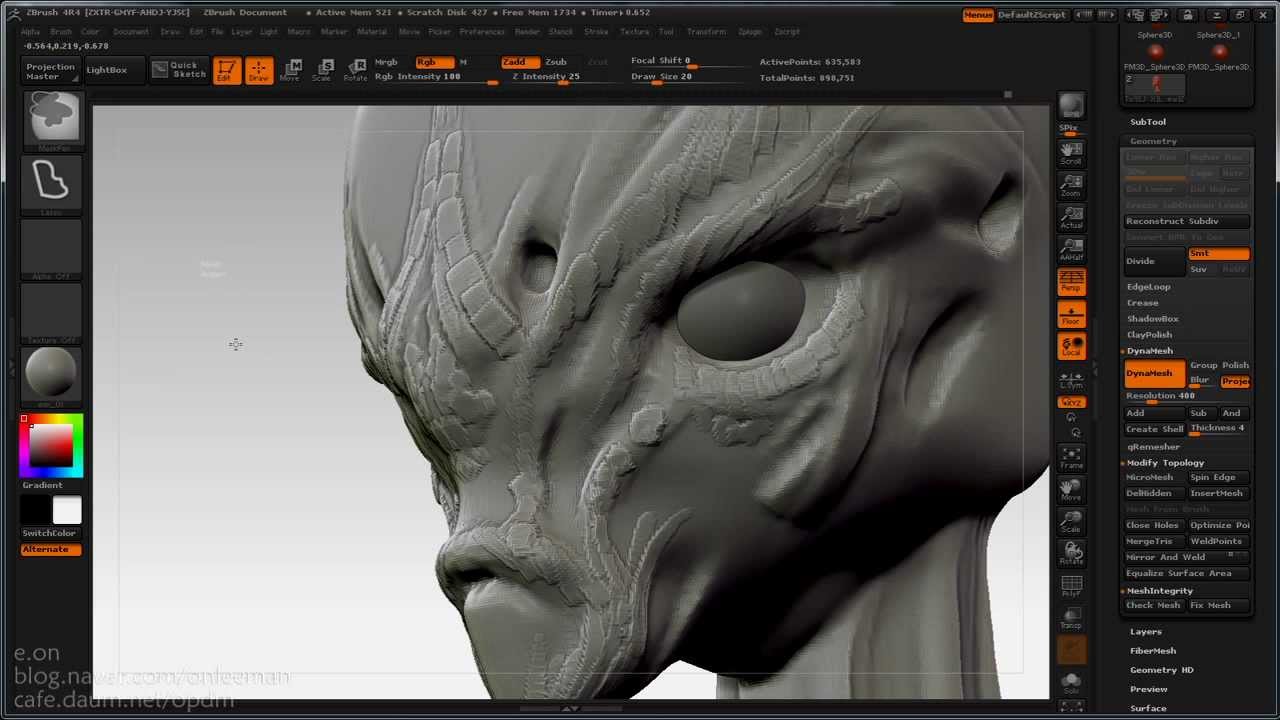The width and height of the screenshot is (1280, 720).
Task: Open the Quick Sketch tool
Action: coord(179,69)
